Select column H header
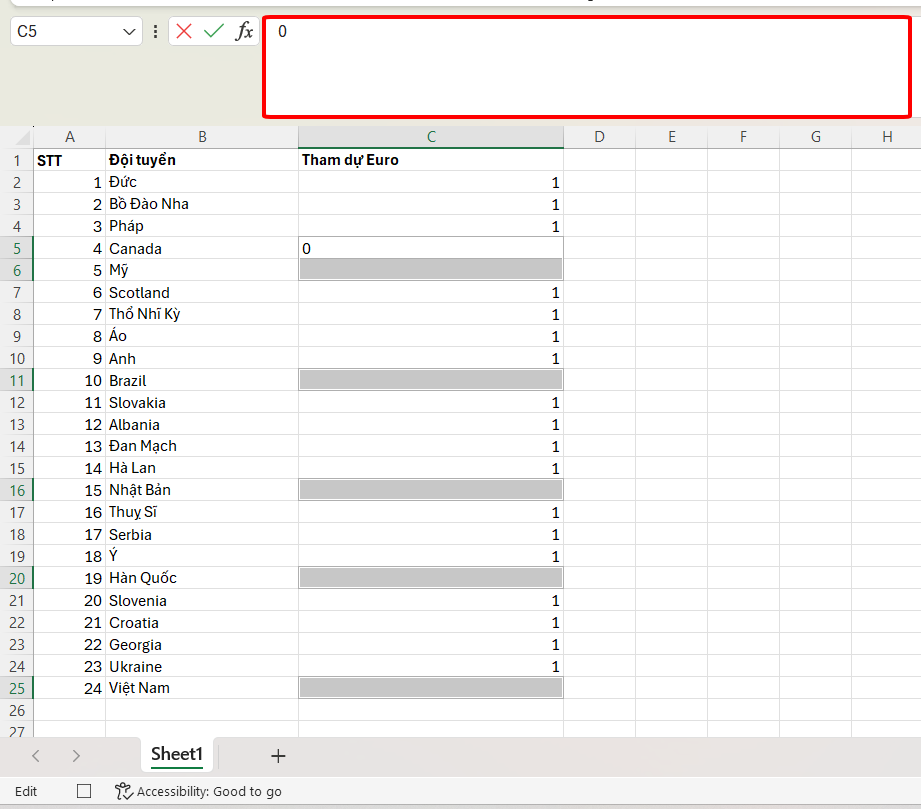This screenshot has height=809, width=921. 886,137
